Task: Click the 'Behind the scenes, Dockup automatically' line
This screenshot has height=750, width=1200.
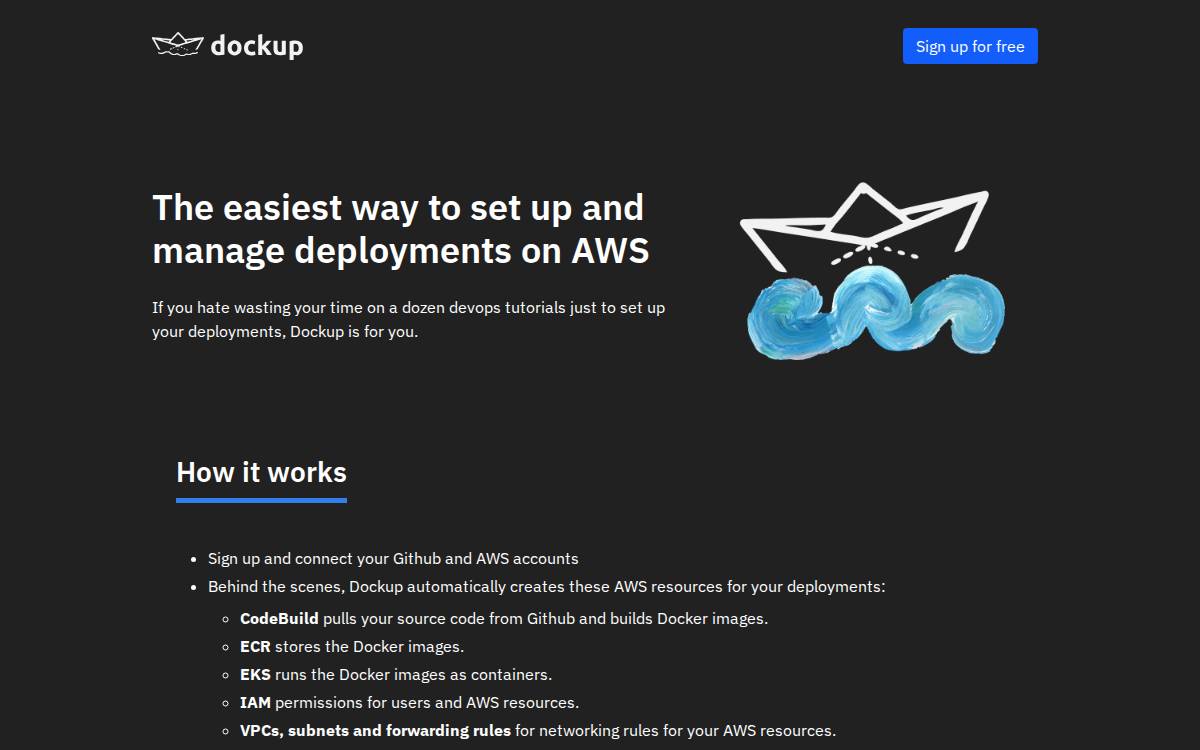Action: pos(546,586)
